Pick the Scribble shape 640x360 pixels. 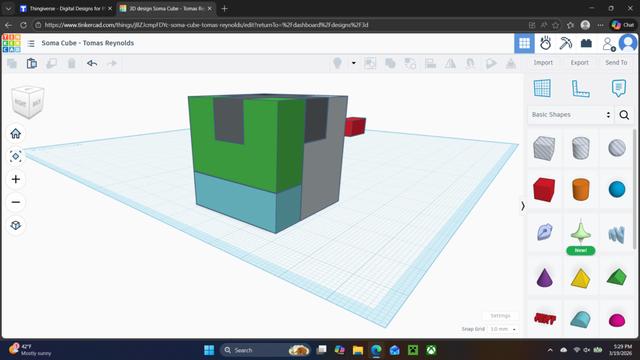click(544, 232)
